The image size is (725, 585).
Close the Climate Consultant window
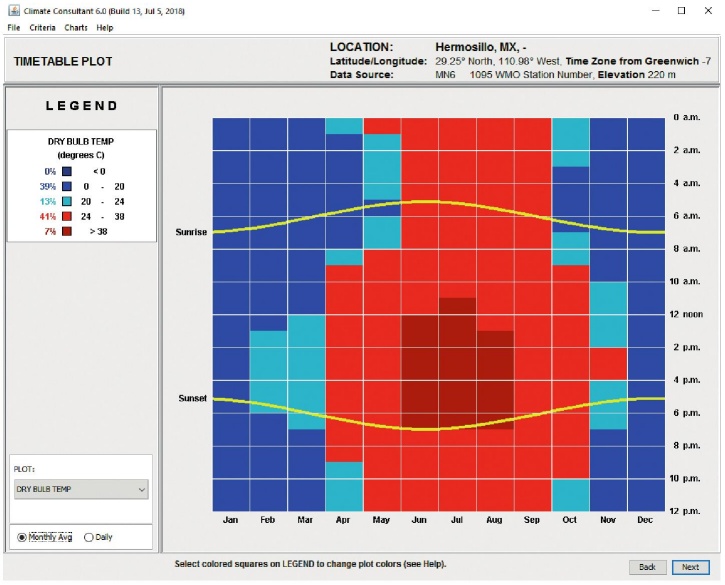(709, 10)
